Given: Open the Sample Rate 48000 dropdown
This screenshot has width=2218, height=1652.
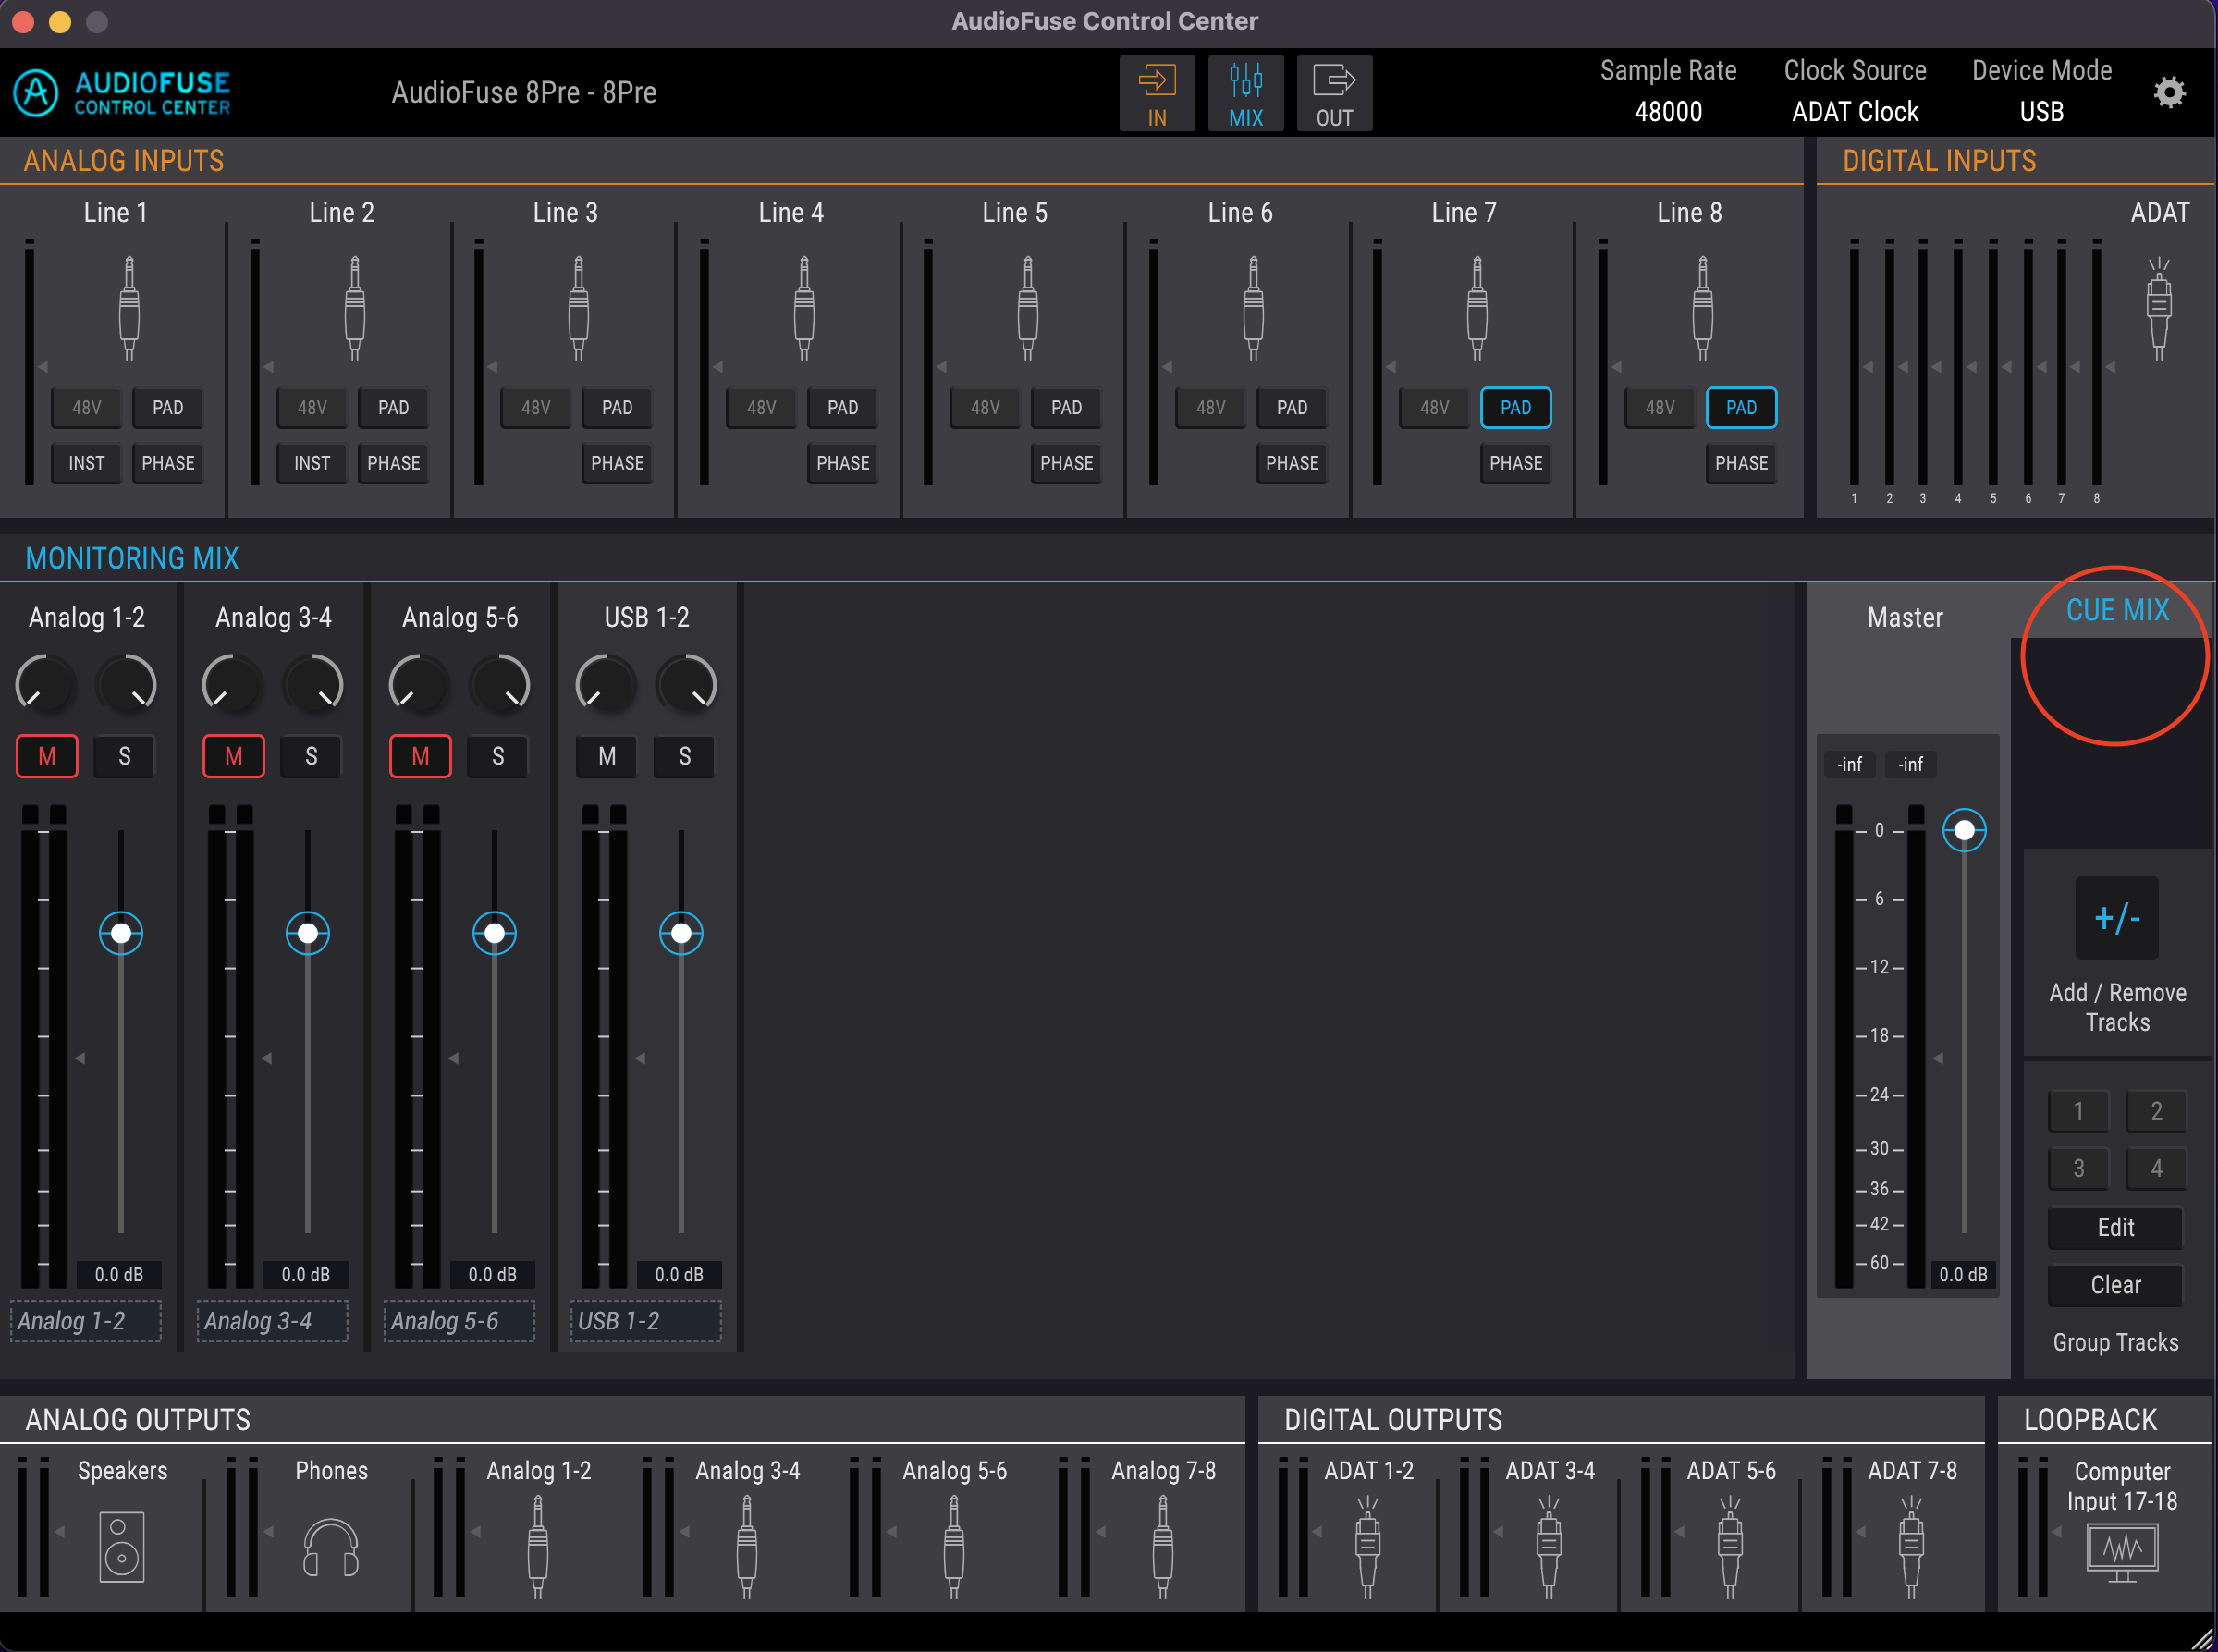Looking at the screenshot, I should click(x=1667, y=111).
